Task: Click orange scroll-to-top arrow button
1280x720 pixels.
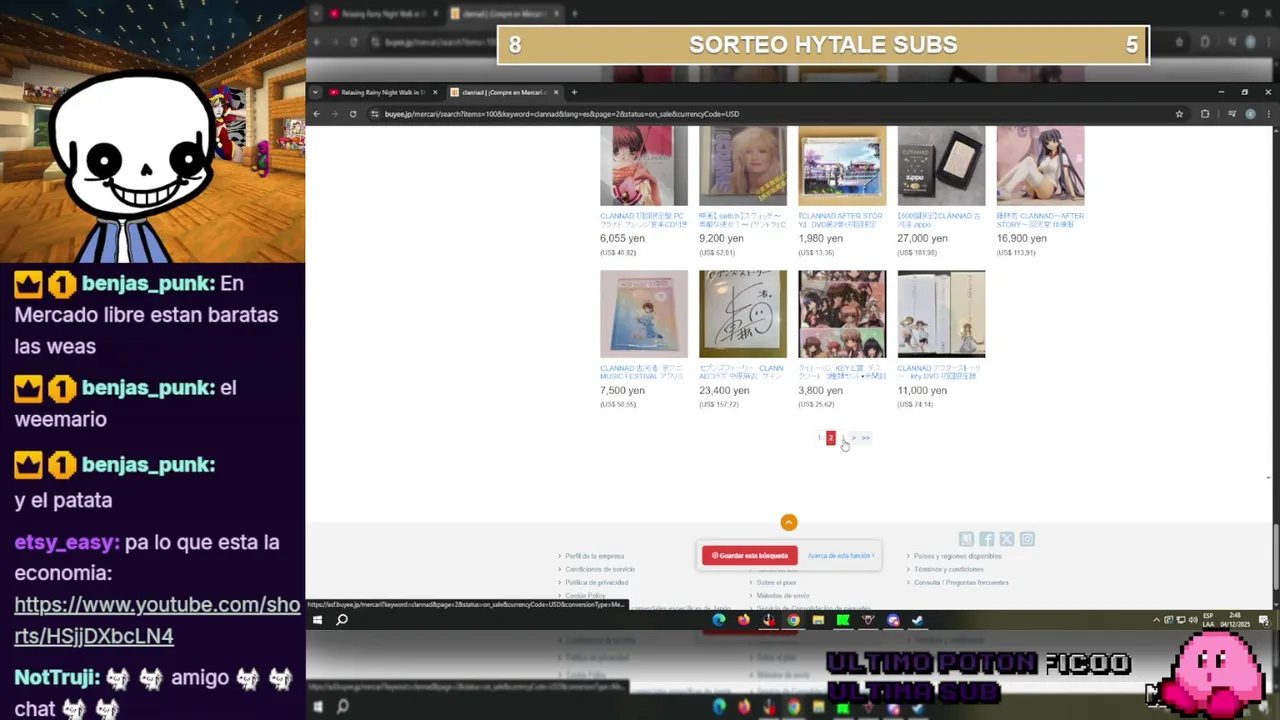Action: (x=789, y=522)
